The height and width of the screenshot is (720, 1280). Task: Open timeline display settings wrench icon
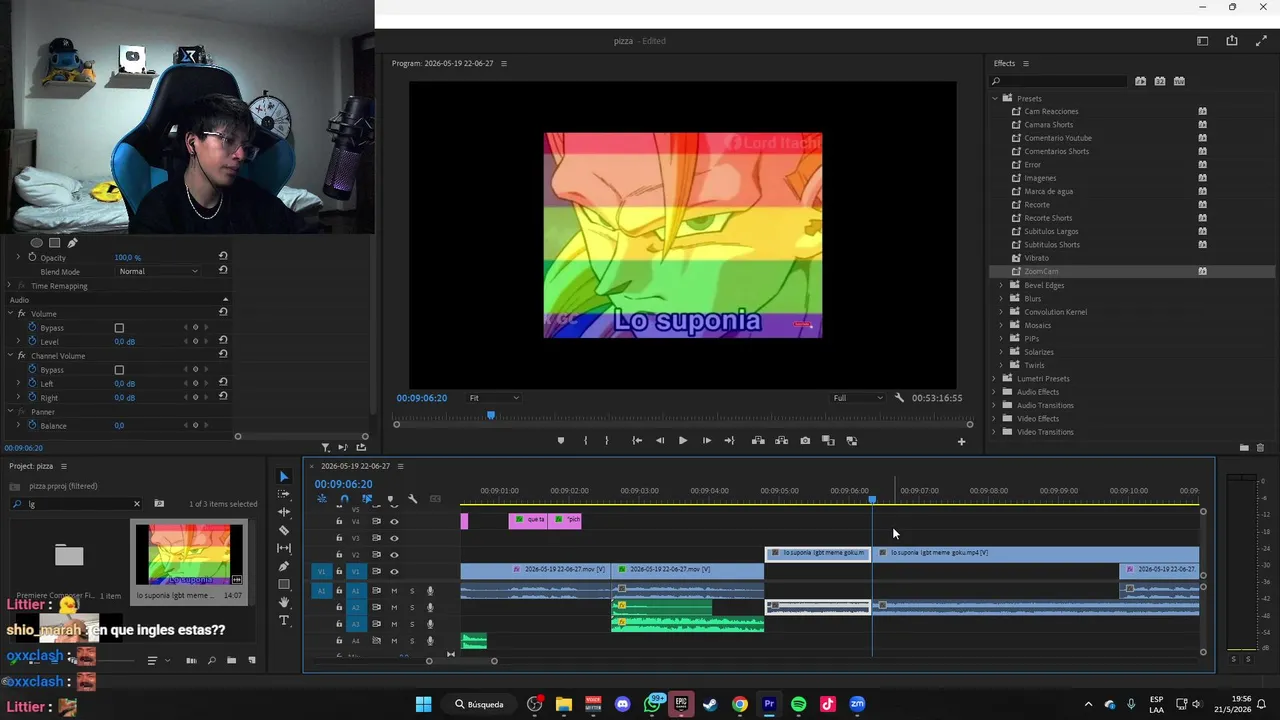[x=412, y=499]
